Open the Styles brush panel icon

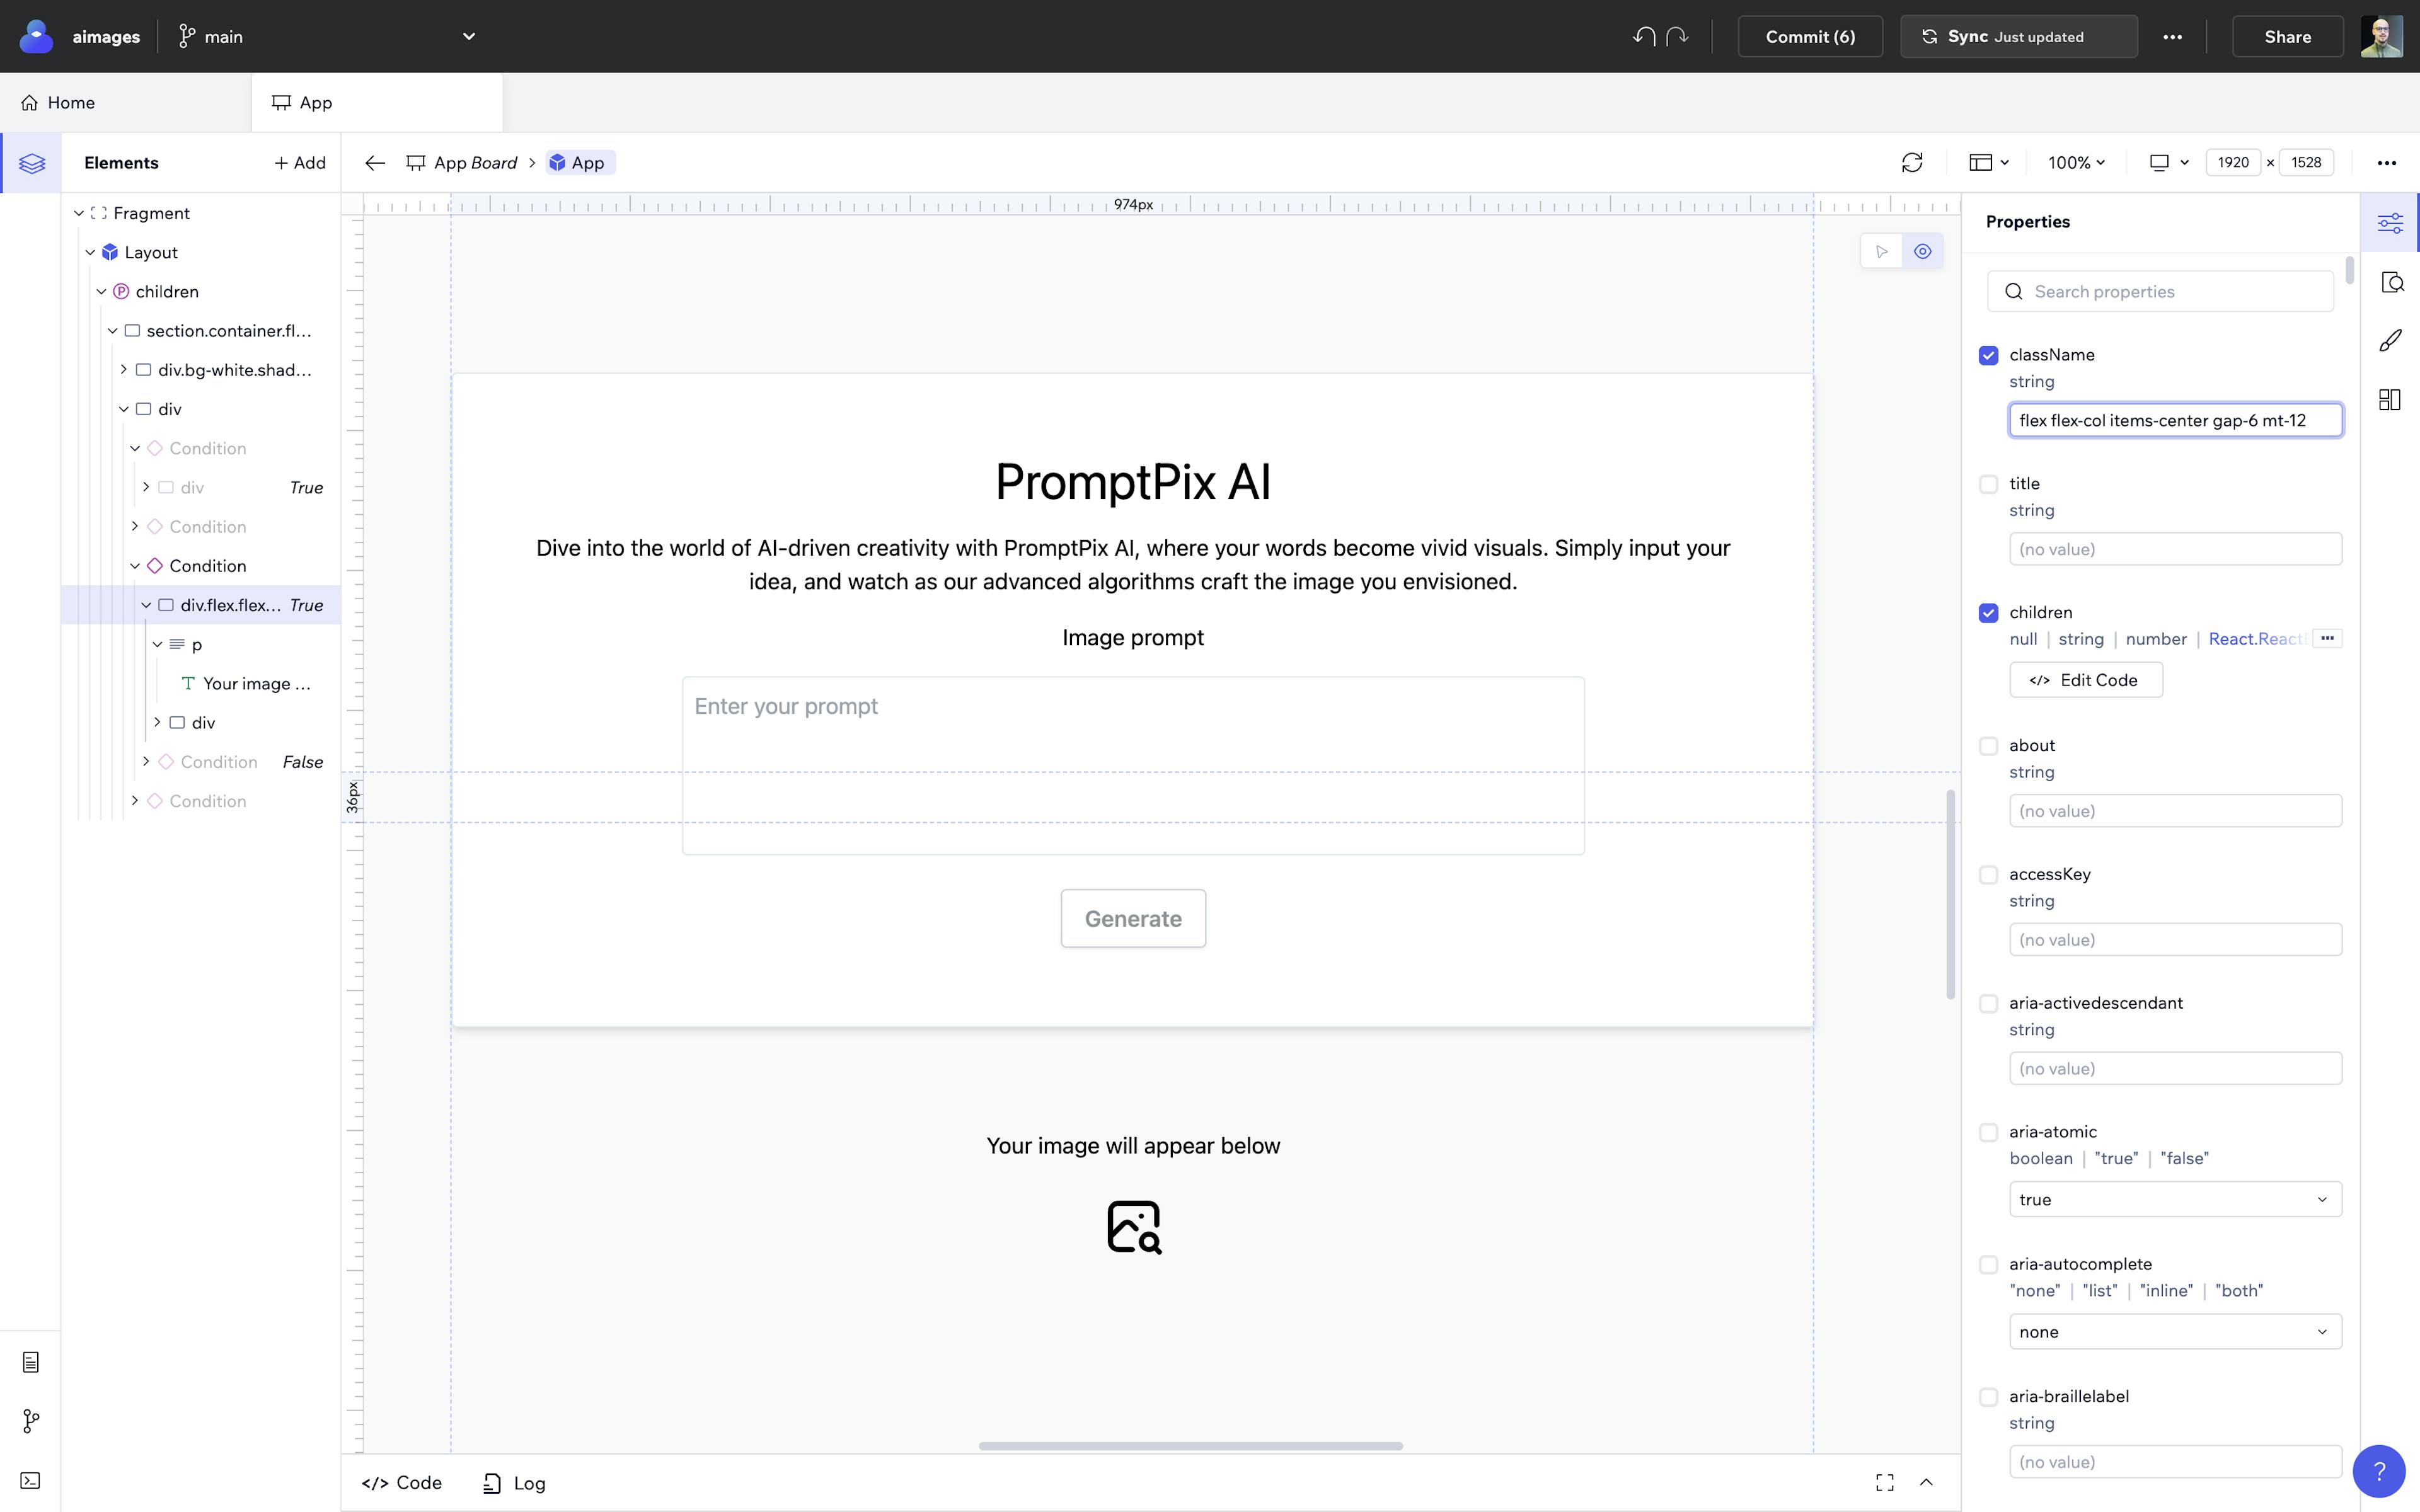2390,341
